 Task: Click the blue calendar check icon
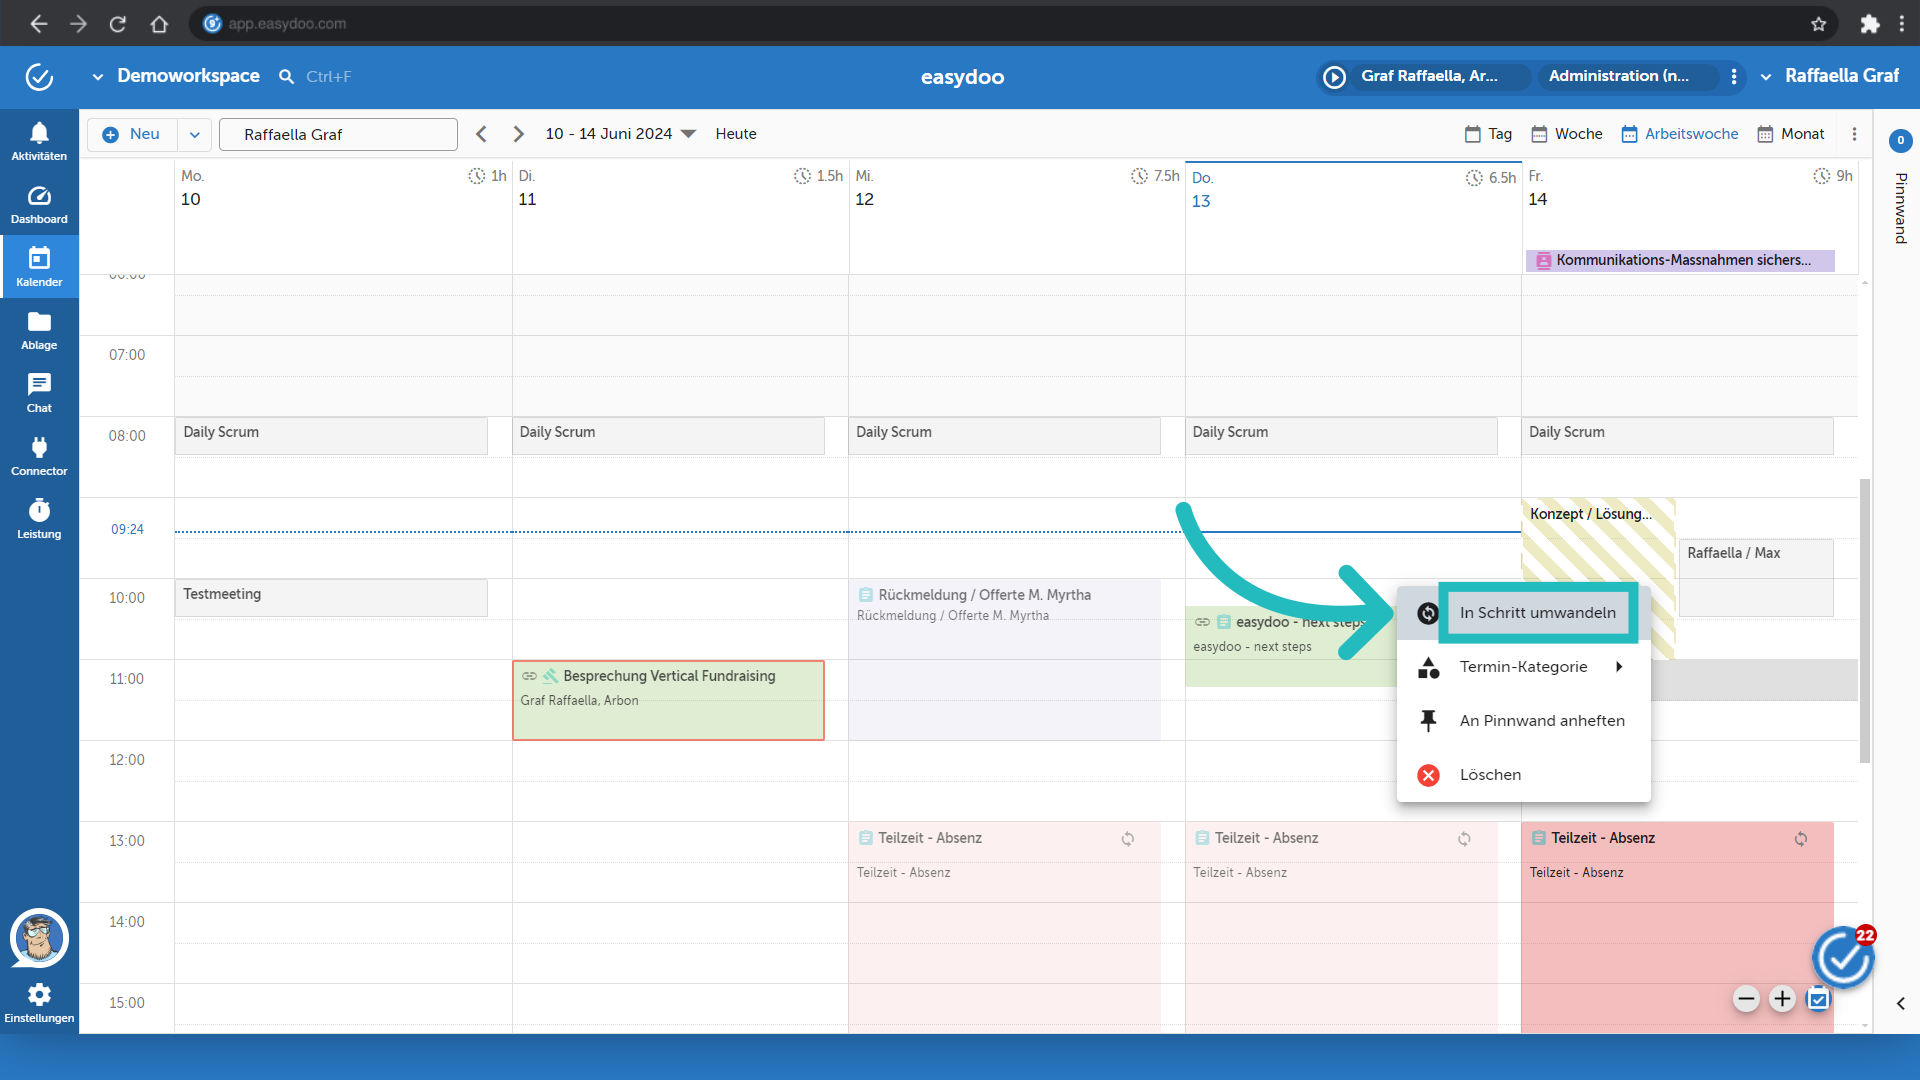coord(1818,998)
